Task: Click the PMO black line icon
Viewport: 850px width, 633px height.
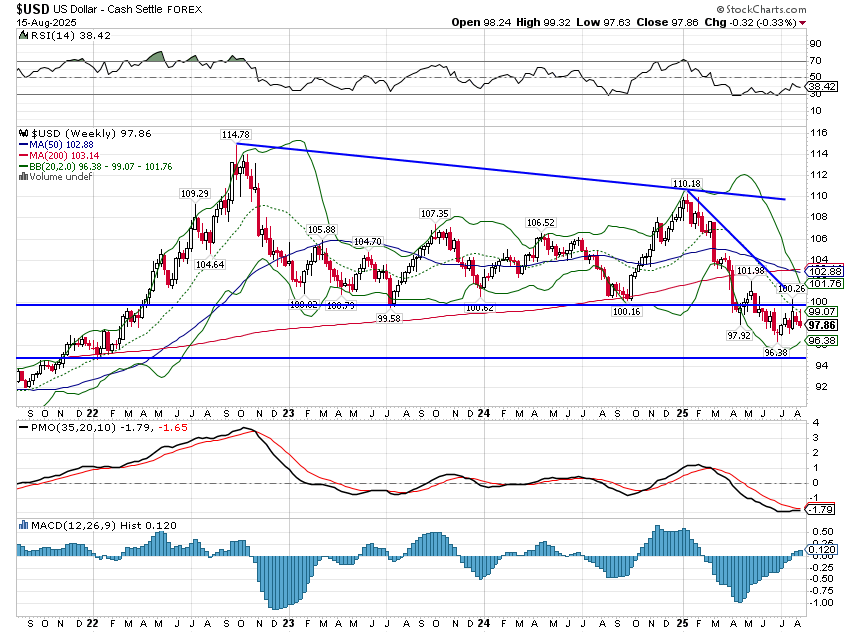Action: (22, 428)
